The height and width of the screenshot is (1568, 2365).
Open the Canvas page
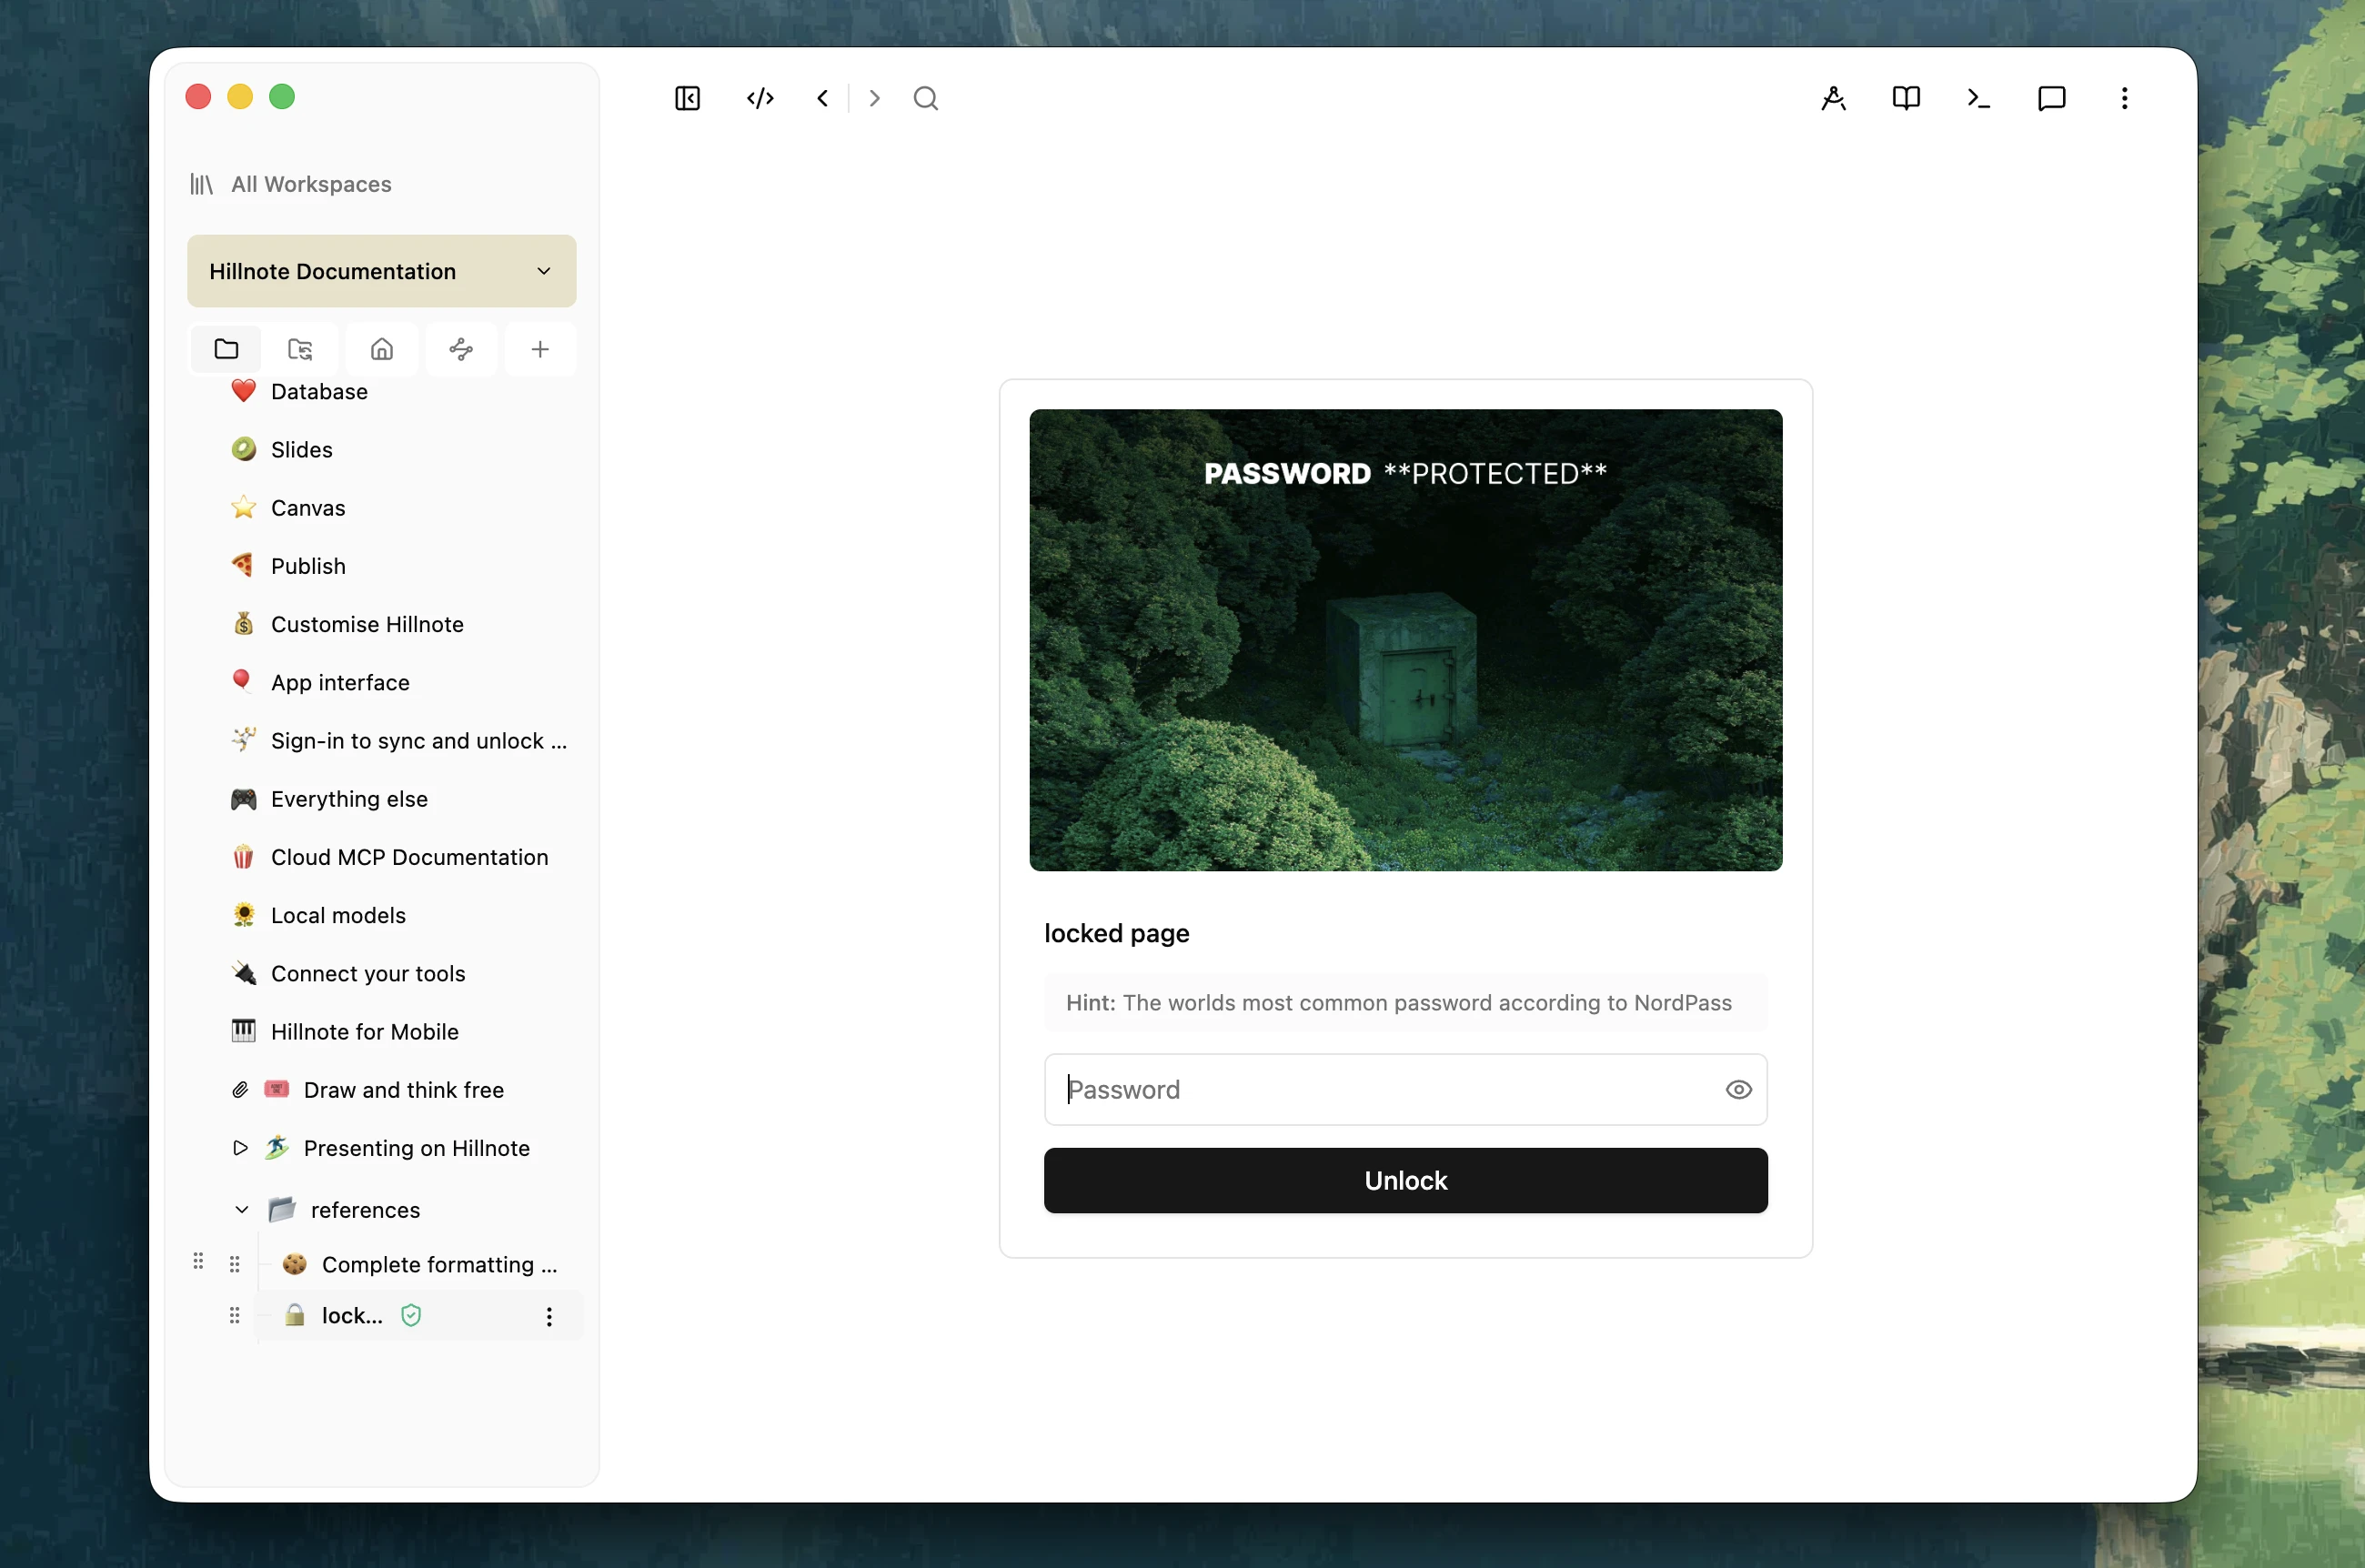(x=308, y=508)
